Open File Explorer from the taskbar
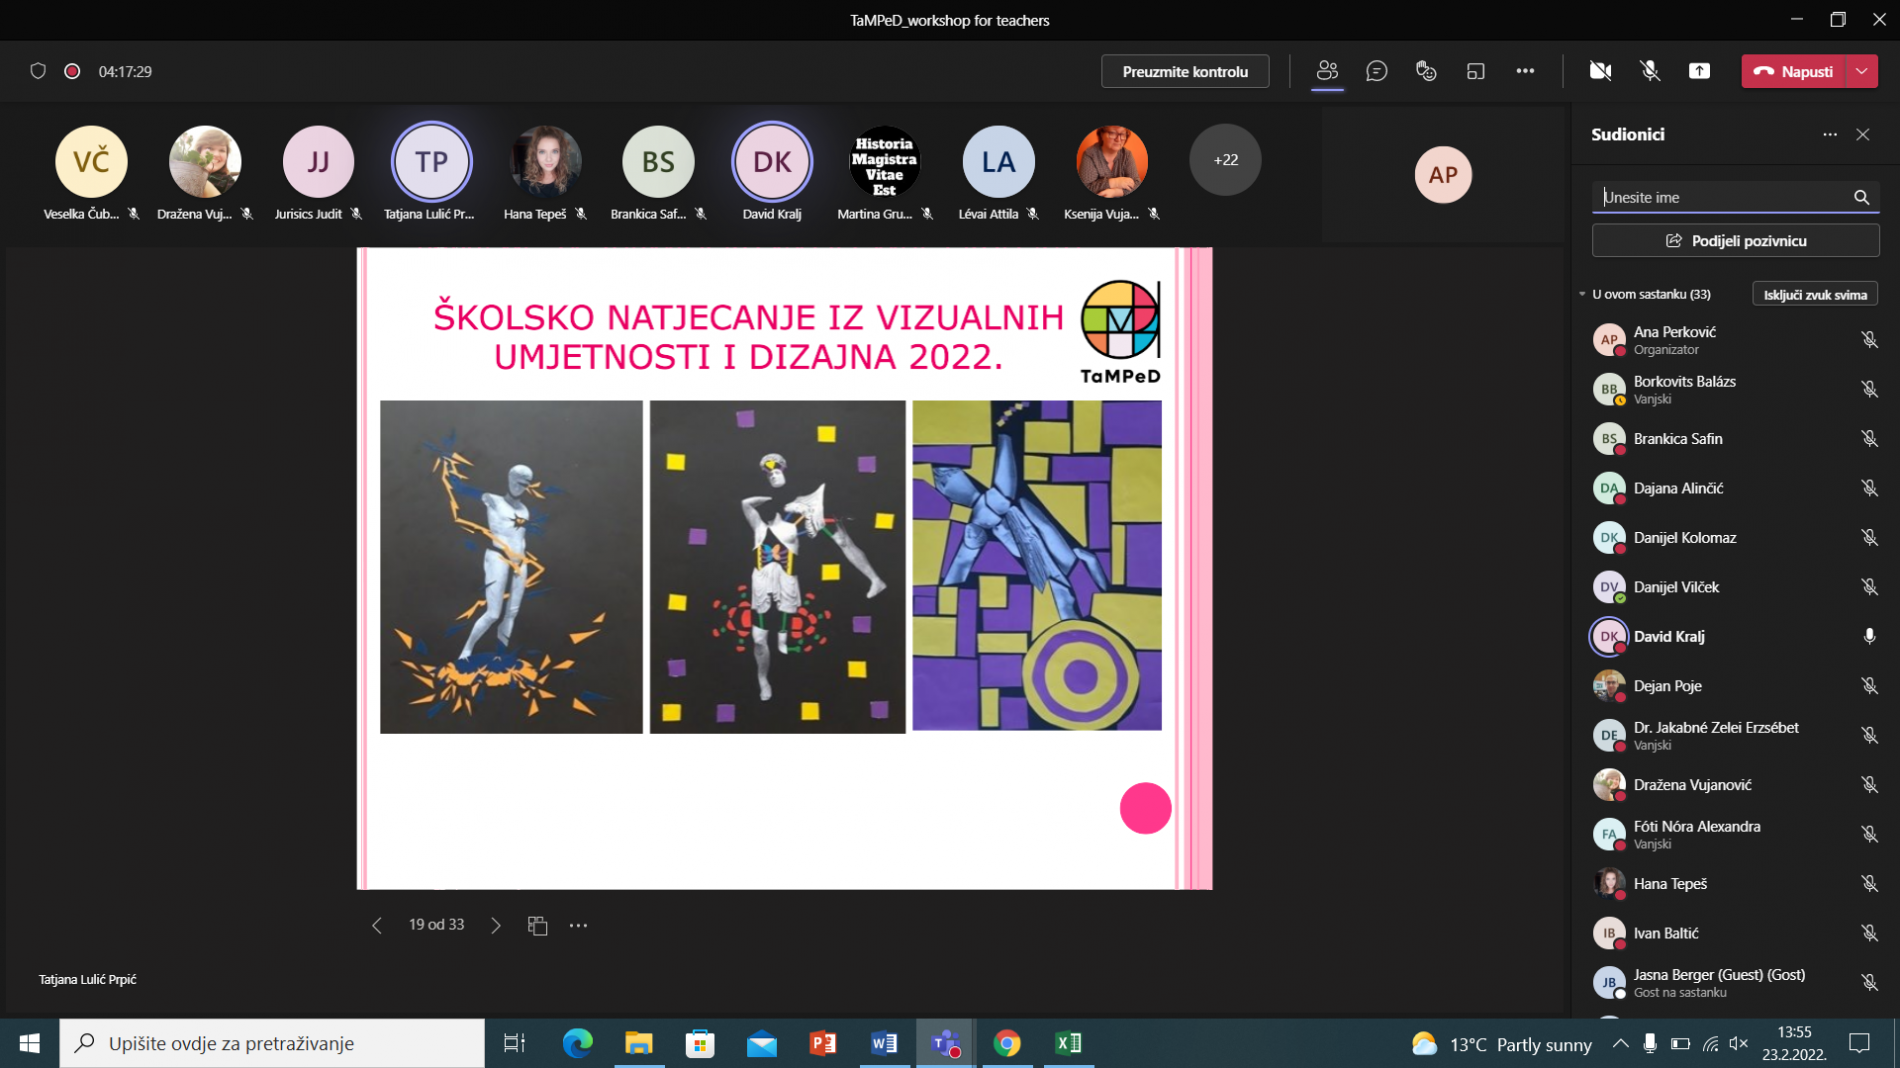This screenshot has width=1900, height=1068. pyautogui.click(x=638, y=1043)
